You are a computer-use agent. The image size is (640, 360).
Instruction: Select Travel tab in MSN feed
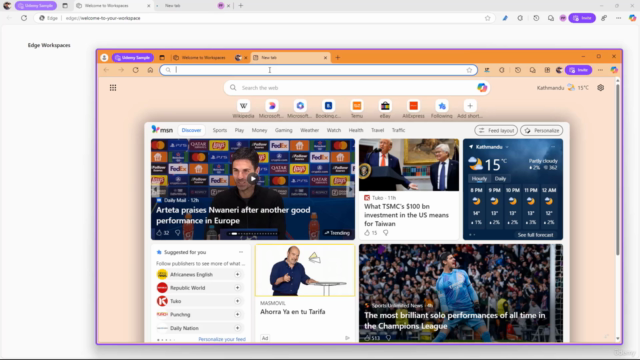tap(378, 130)
